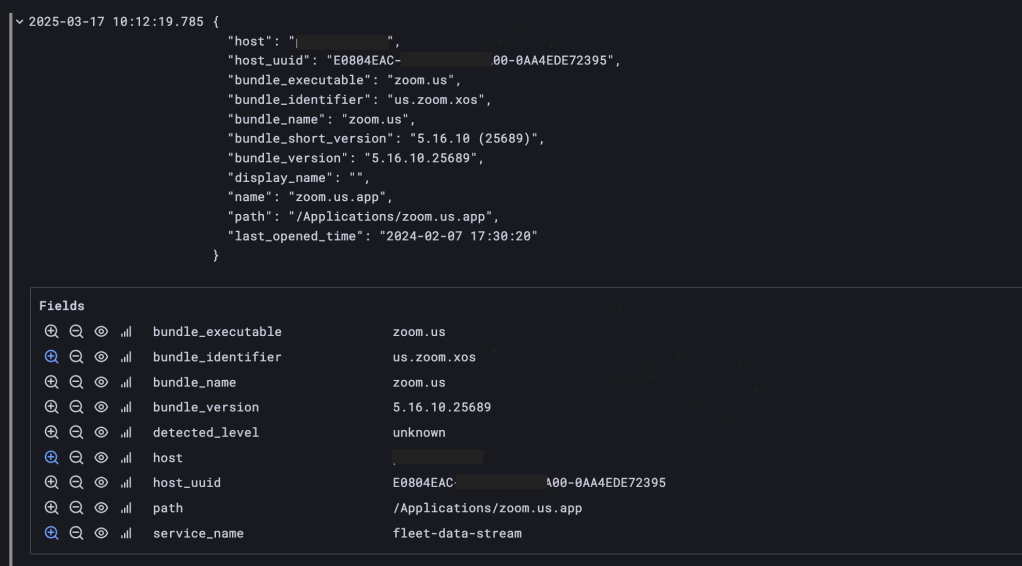This screenshot has height=566, width=1022.
Task: Select the "bundle_short_version" JSON line
Action: click(386, 139)
